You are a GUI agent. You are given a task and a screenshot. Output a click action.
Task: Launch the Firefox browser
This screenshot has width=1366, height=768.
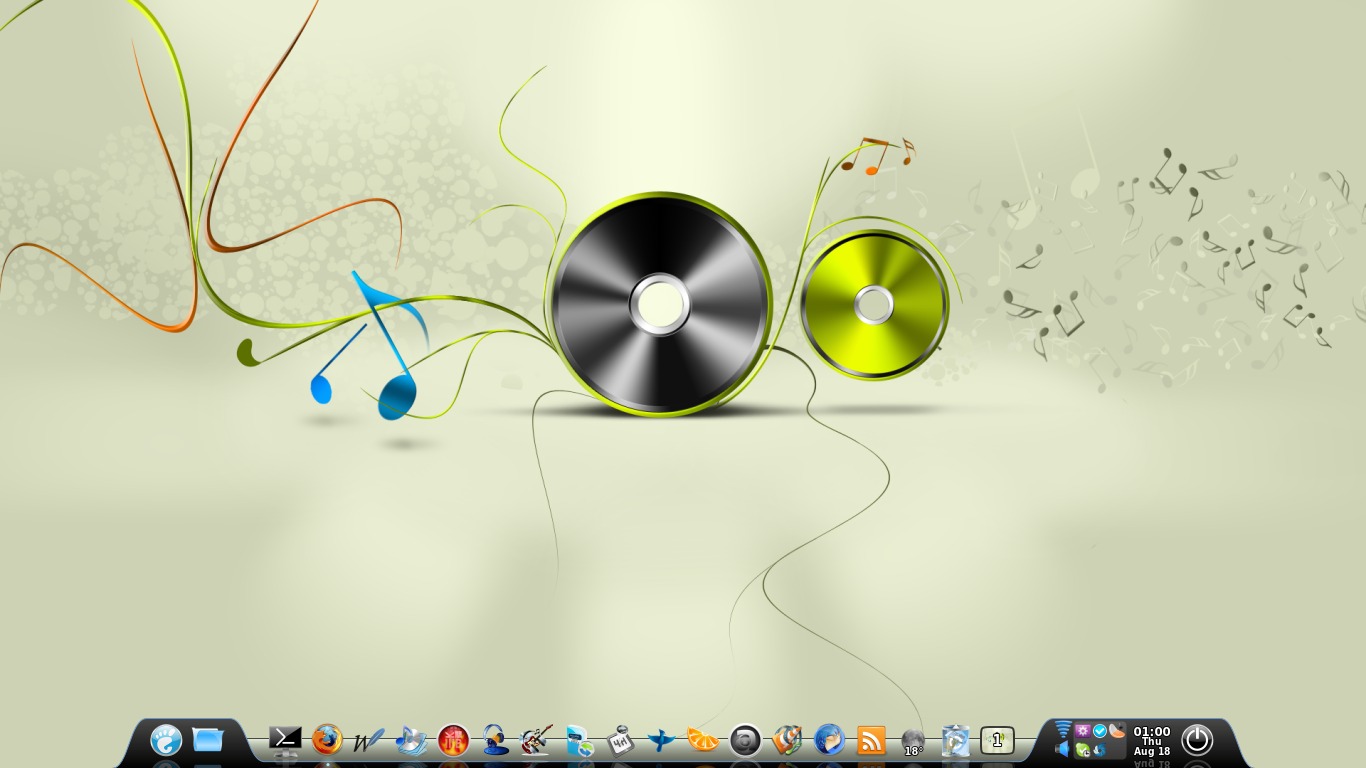click(327, 740)
